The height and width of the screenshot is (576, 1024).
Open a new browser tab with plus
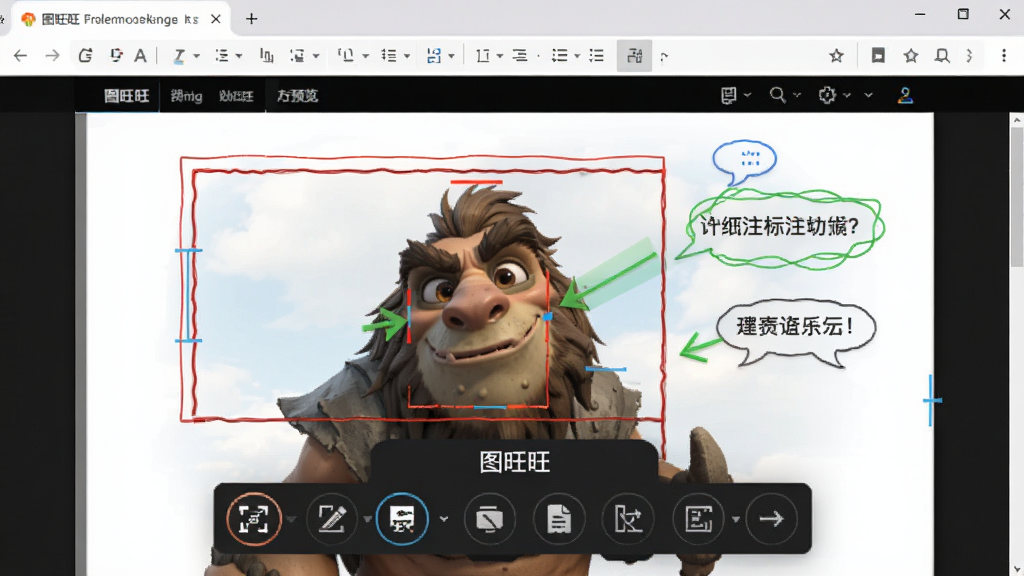[x=251, y=19]
